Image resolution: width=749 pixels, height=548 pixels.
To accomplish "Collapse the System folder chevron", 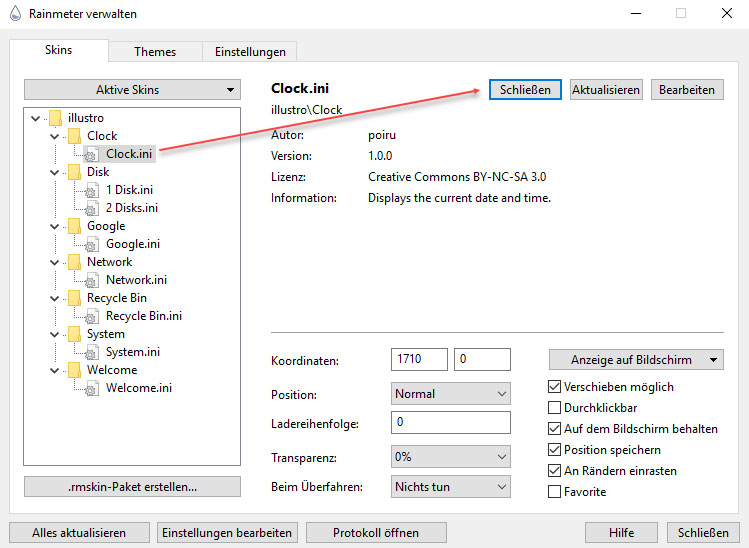I will [54, 334].
